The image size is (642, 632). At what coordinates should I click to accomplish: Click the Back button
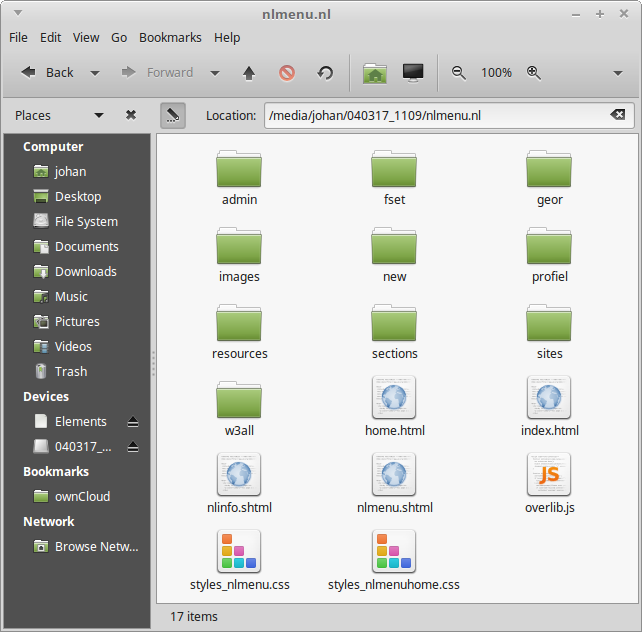(x=48, y=73)
